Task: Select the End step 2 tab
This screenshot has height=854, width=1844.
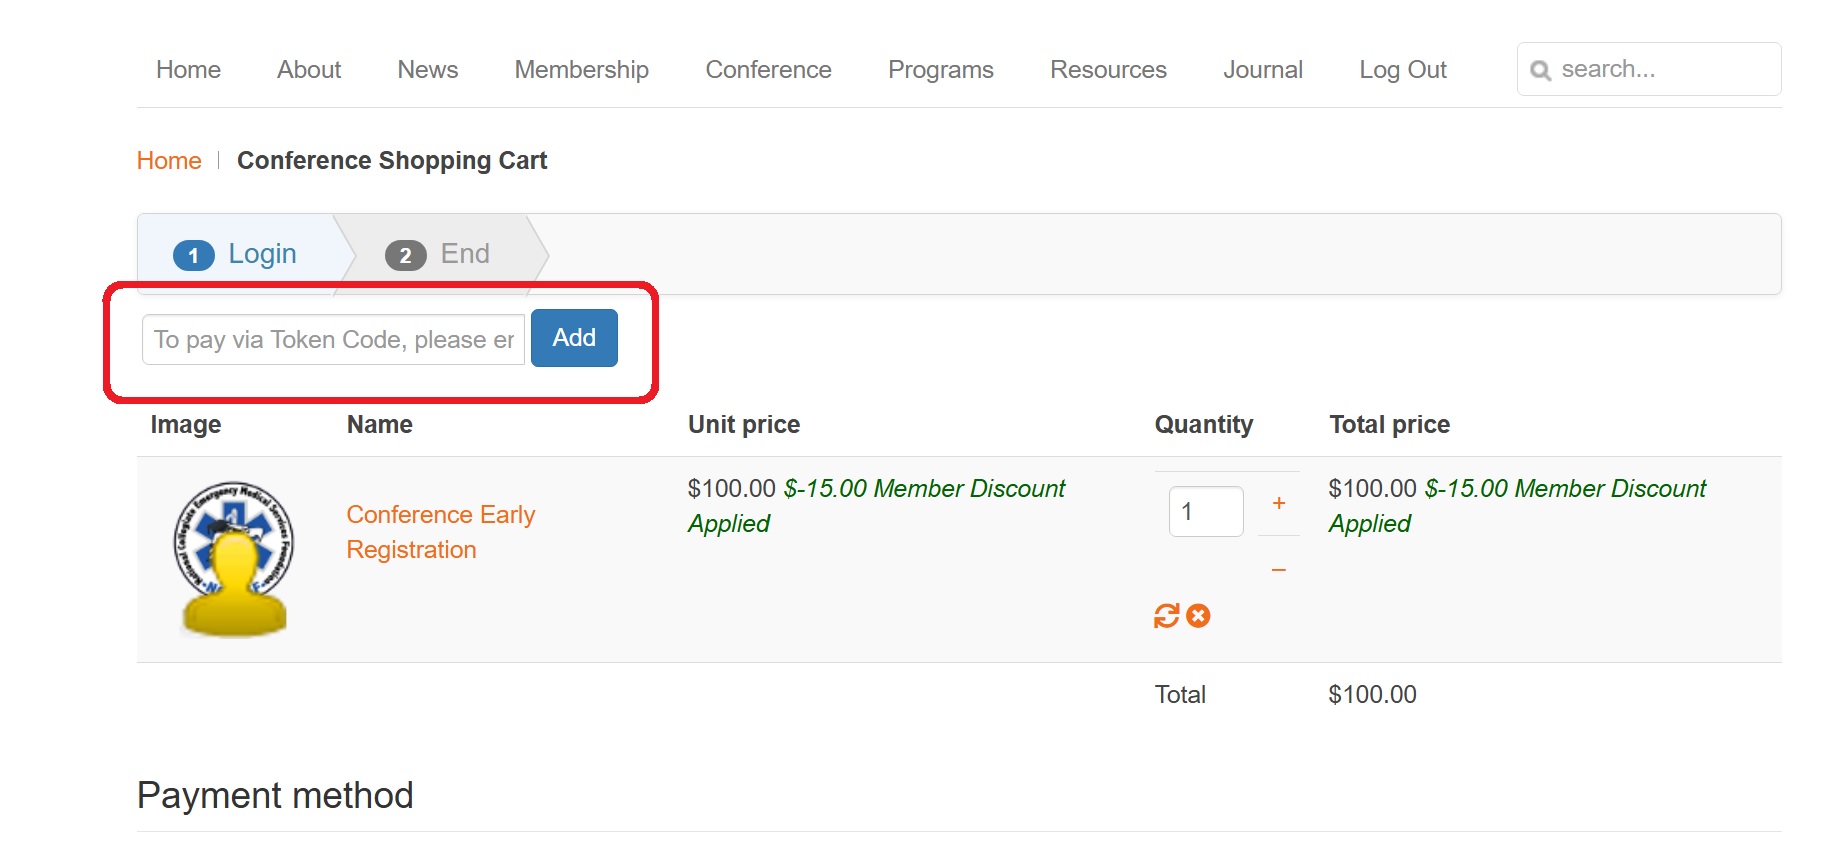Action: (438, 254)
